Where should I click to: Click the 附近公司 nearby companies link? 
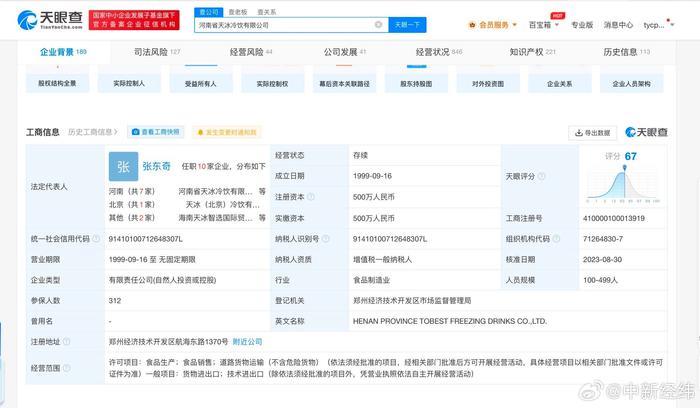coord(247,341)
